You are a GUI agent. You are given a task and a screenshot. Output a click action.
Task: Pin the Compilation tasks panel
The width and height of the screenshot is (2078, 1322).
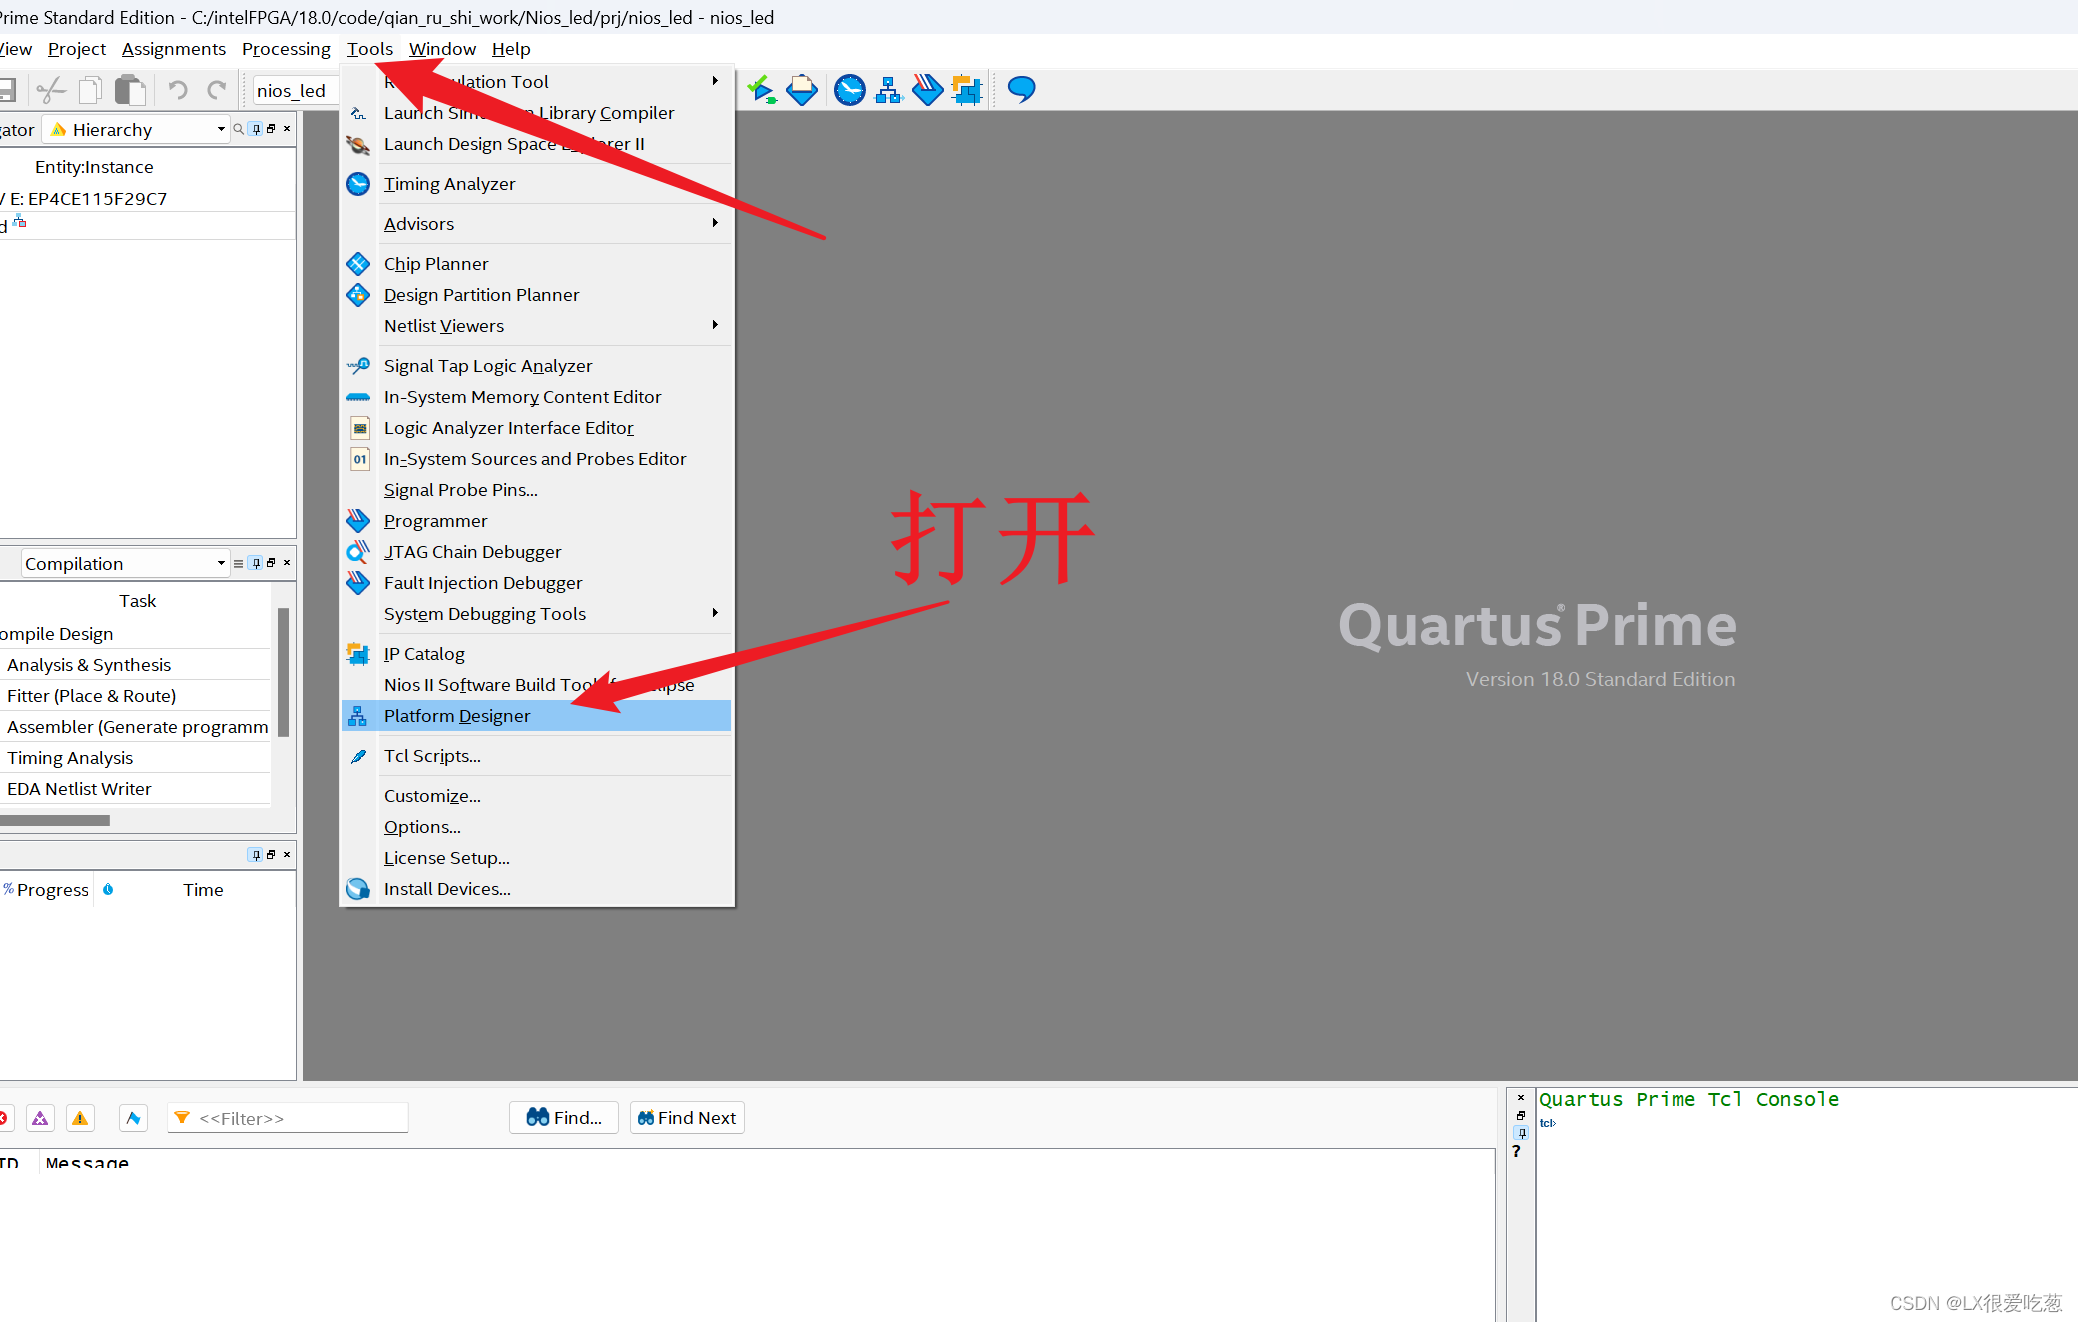click(256, 563)
